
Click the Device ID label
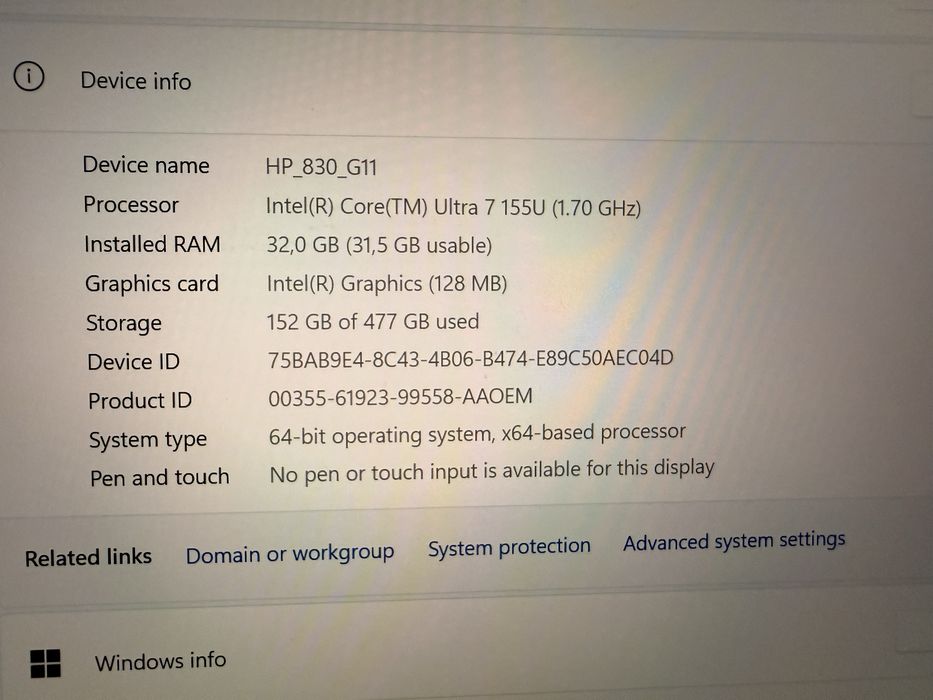pos(133,362)
